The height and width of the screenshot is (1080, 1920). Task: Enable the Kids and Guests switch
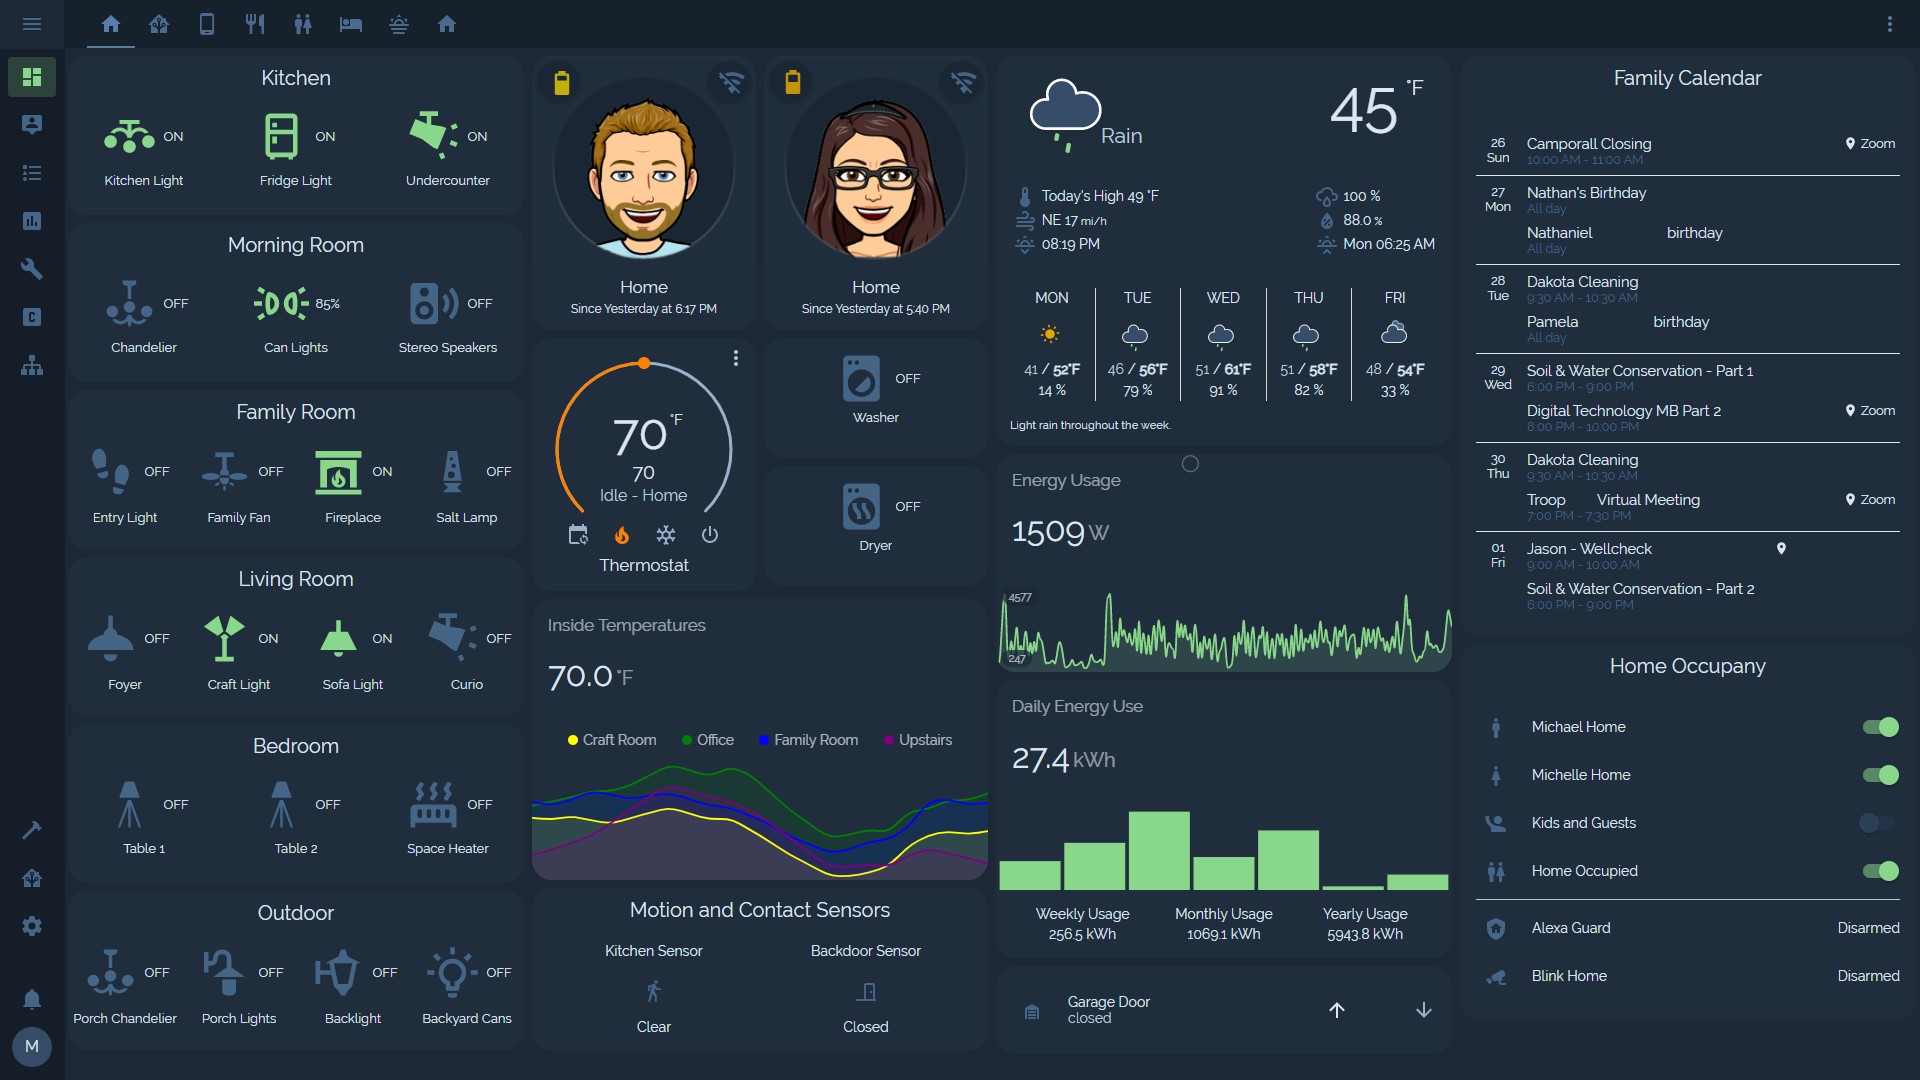click(x=1876, y=823)
